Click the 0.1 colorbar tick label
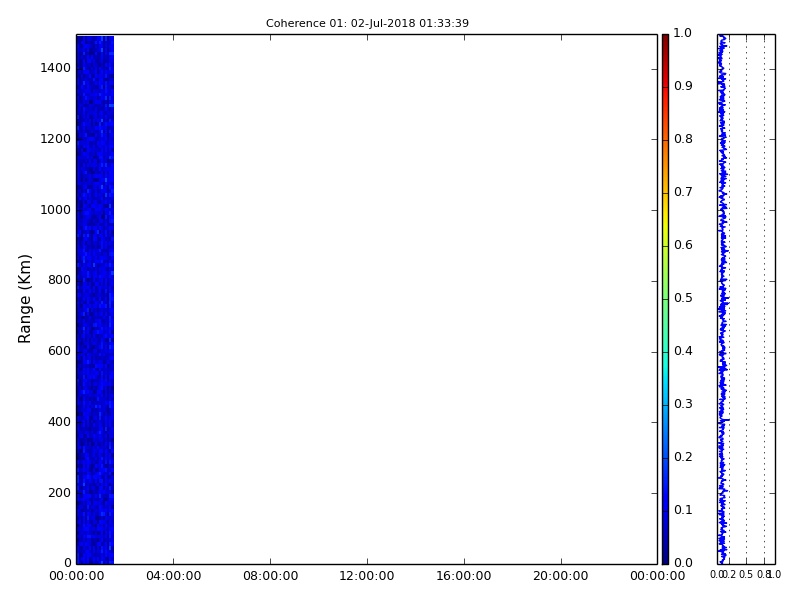Viewport: 800px width, 600px height. pos(683,510)
